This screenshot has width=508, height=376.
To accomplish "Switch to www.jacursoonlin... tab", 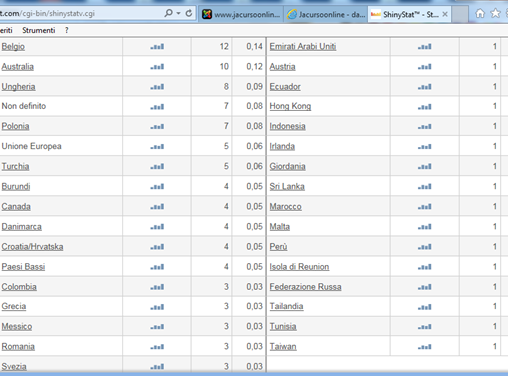I will pyautogui.click(x=241, y=14).
